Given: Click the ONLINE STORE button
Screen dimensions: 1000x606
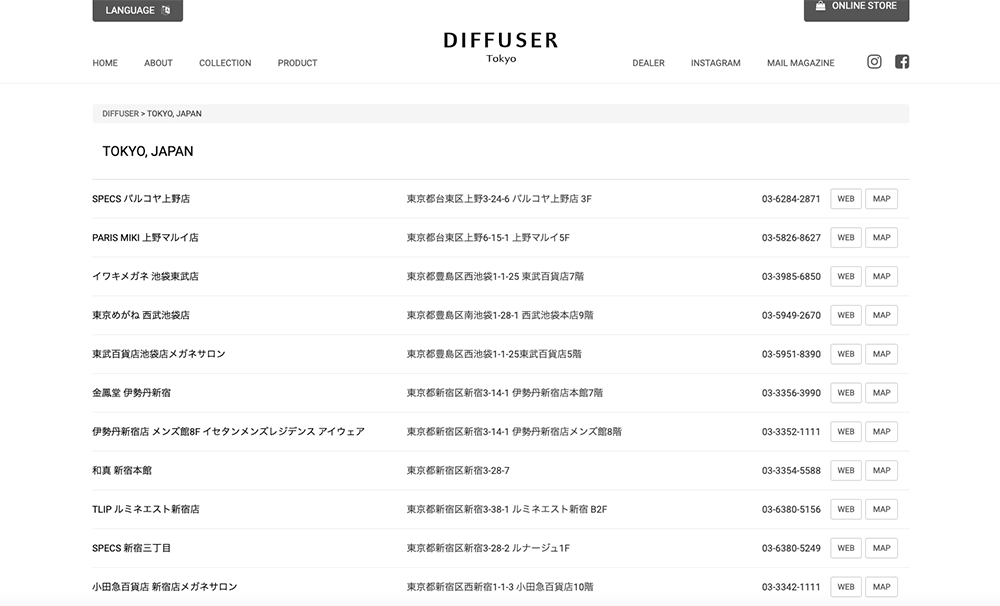Looking at the screenshot, I should pyautogui.click(x=856, y=8).
